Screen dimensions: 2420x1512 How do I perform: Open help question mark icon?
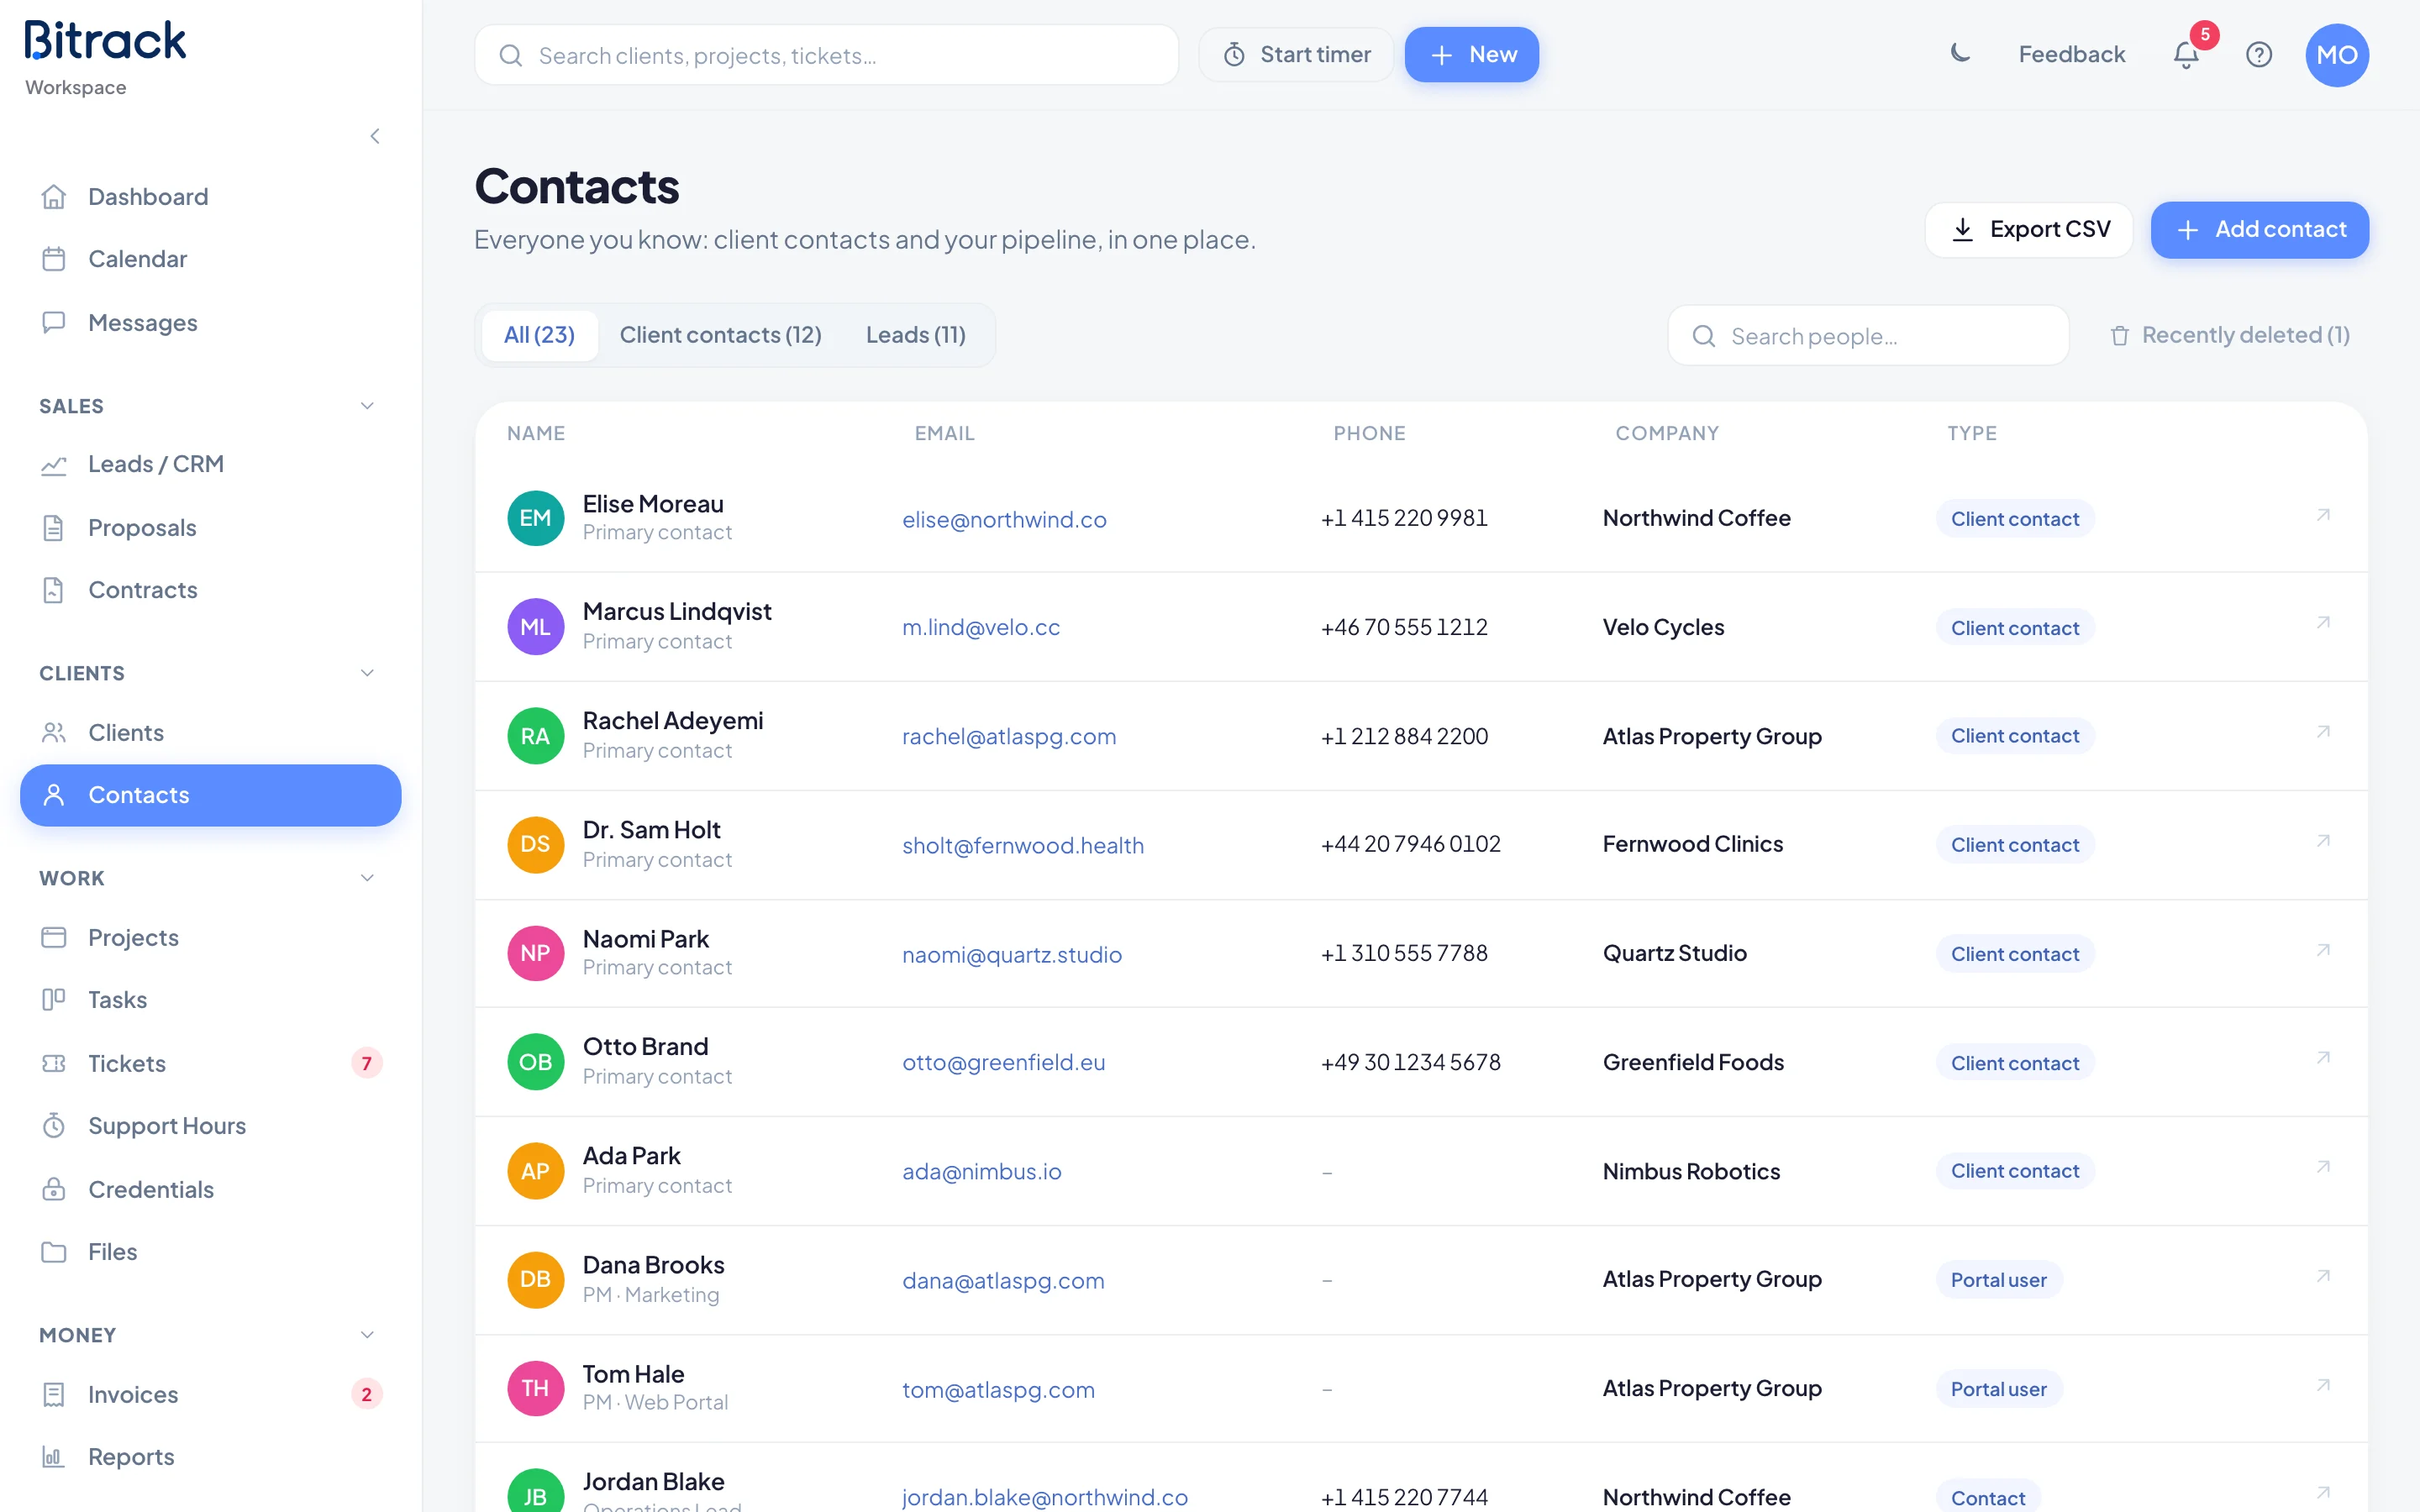[x=2259, y=55]
